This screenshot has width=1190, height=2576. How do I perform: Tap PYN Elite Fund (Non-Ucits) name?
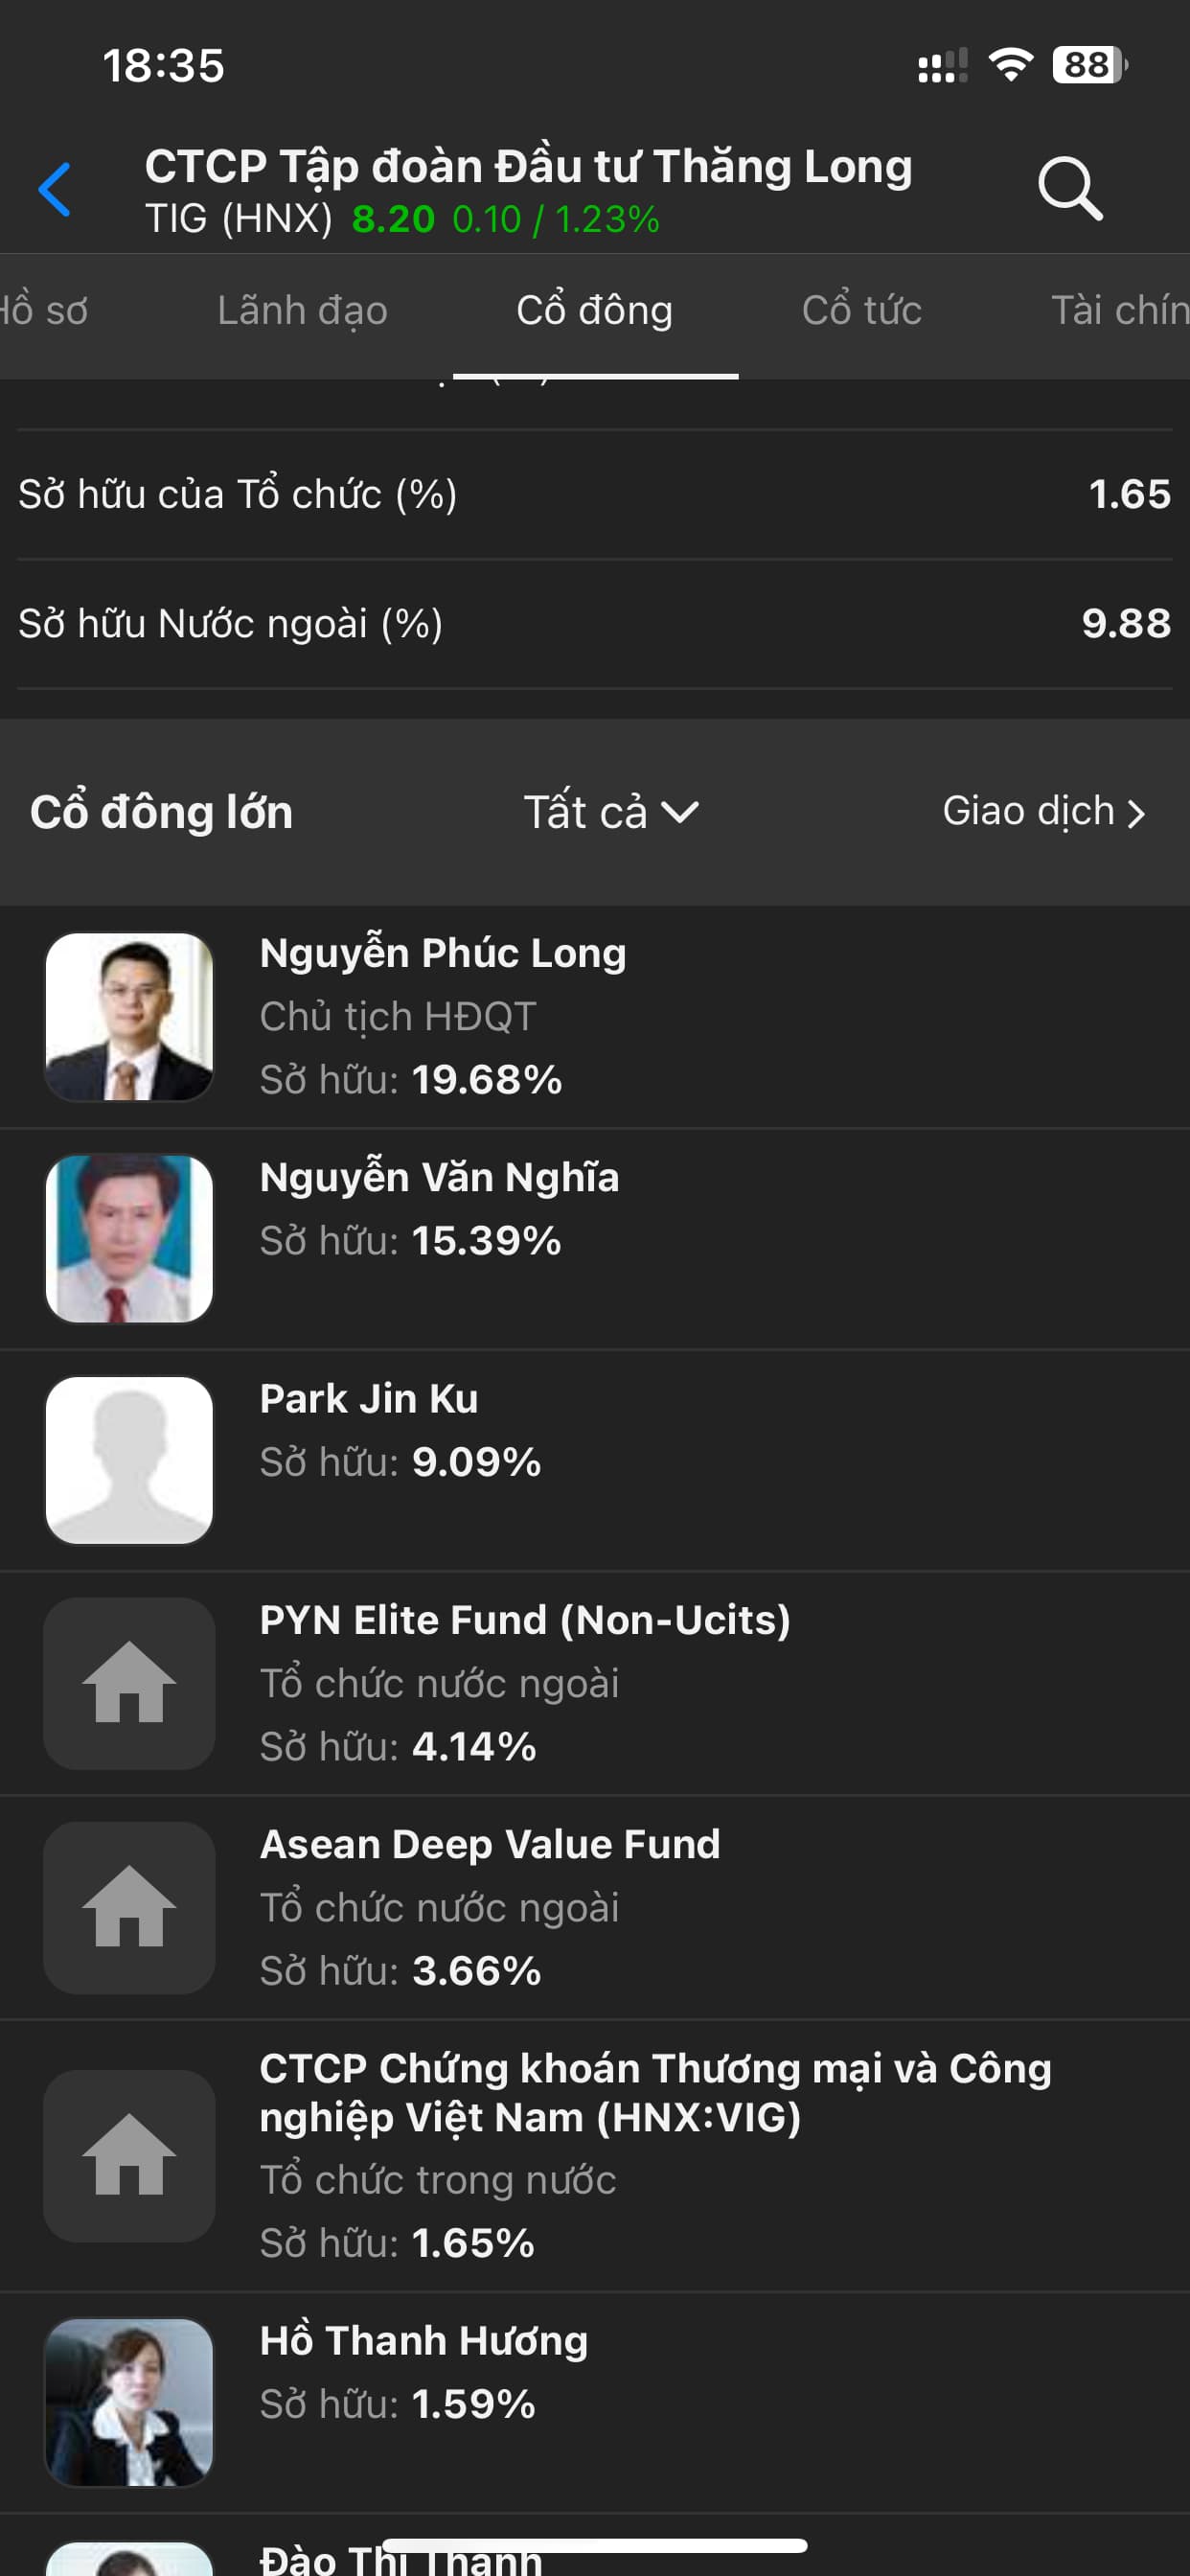[525, 1620]
